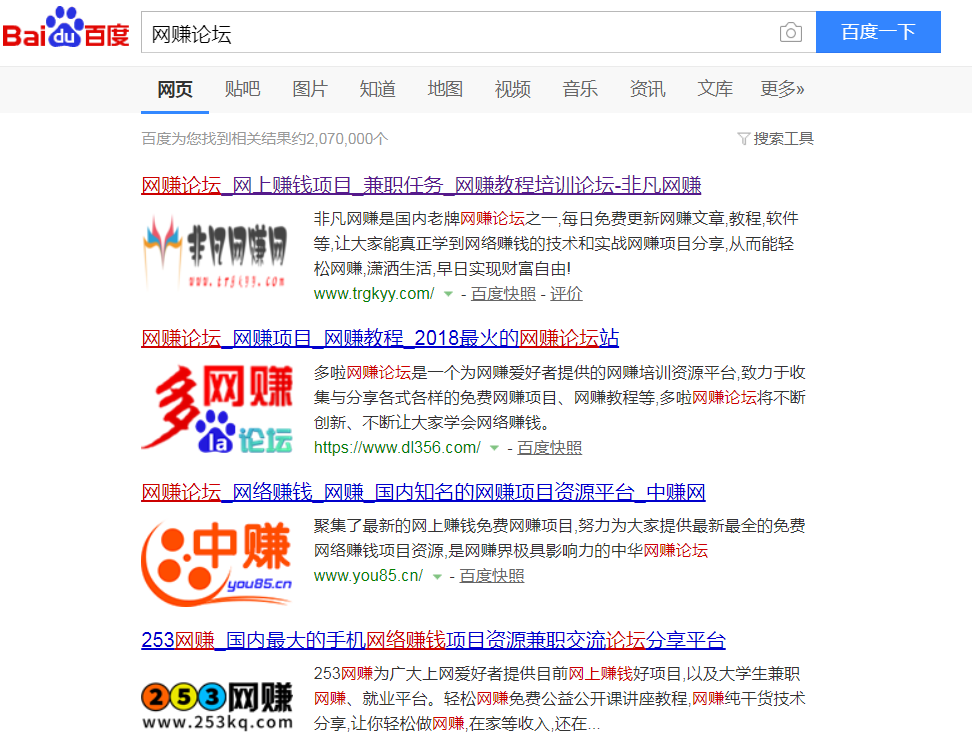Click the 中赚 you85.cn logo thumbnail
The height and width of the screenshot is (740, 972).
coord(217,563)
